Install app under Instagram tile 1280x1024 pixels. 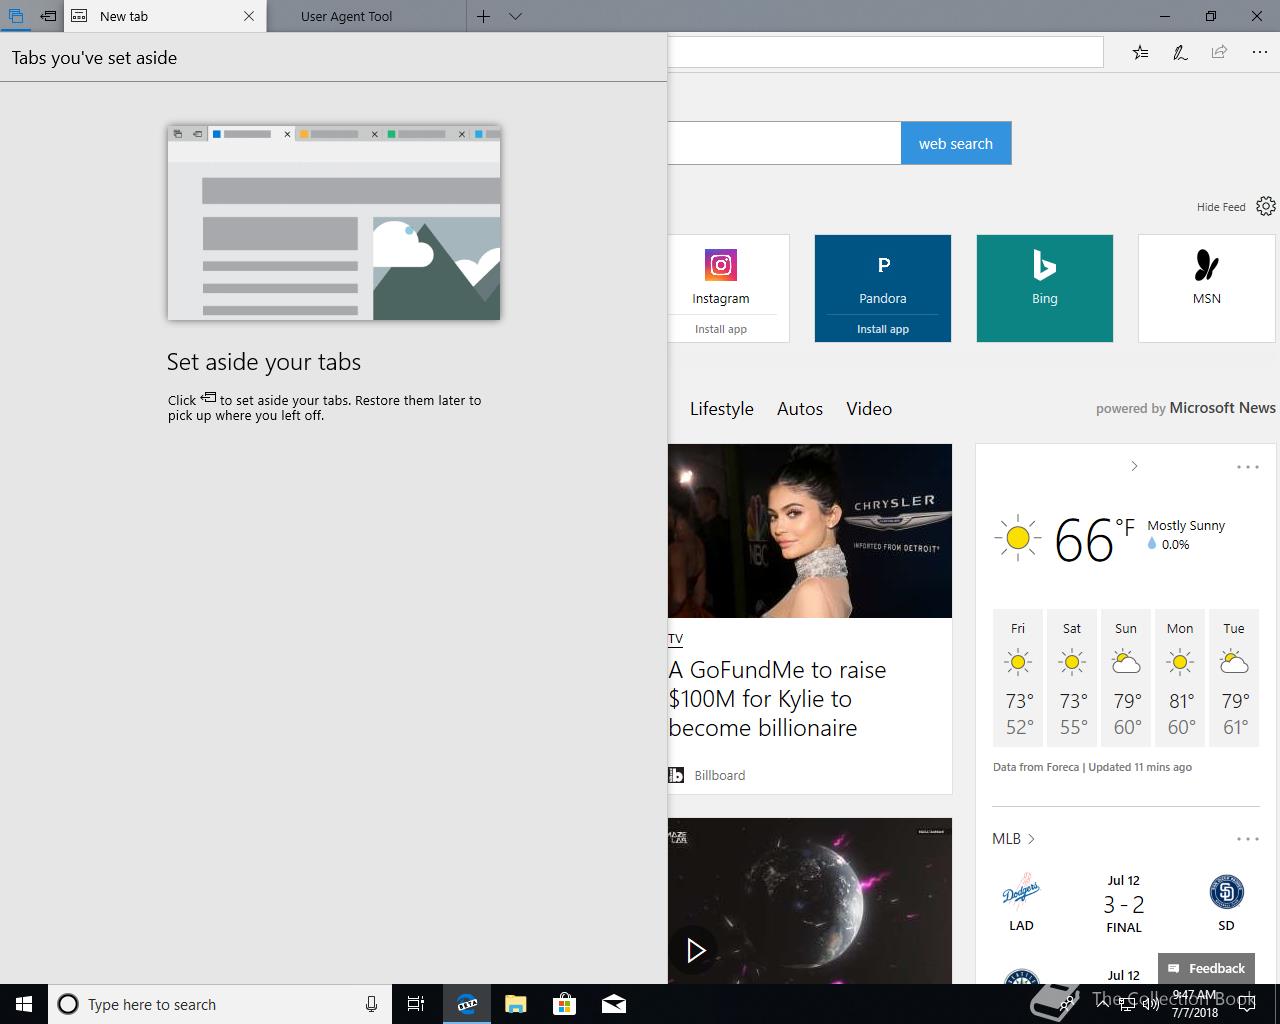pos(721,329)
